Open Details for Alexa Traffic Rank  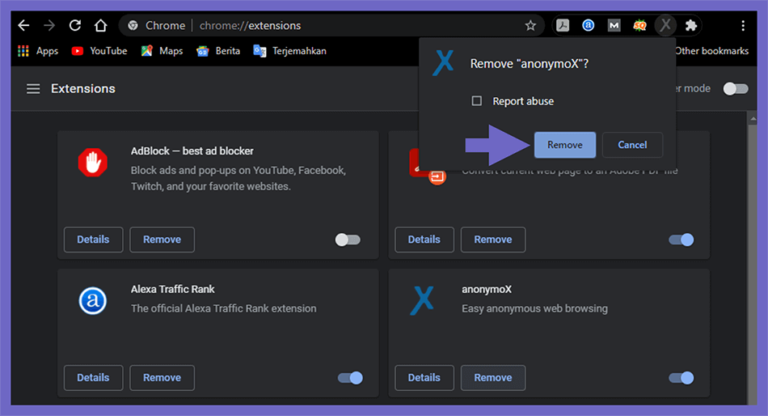(93, 378)
